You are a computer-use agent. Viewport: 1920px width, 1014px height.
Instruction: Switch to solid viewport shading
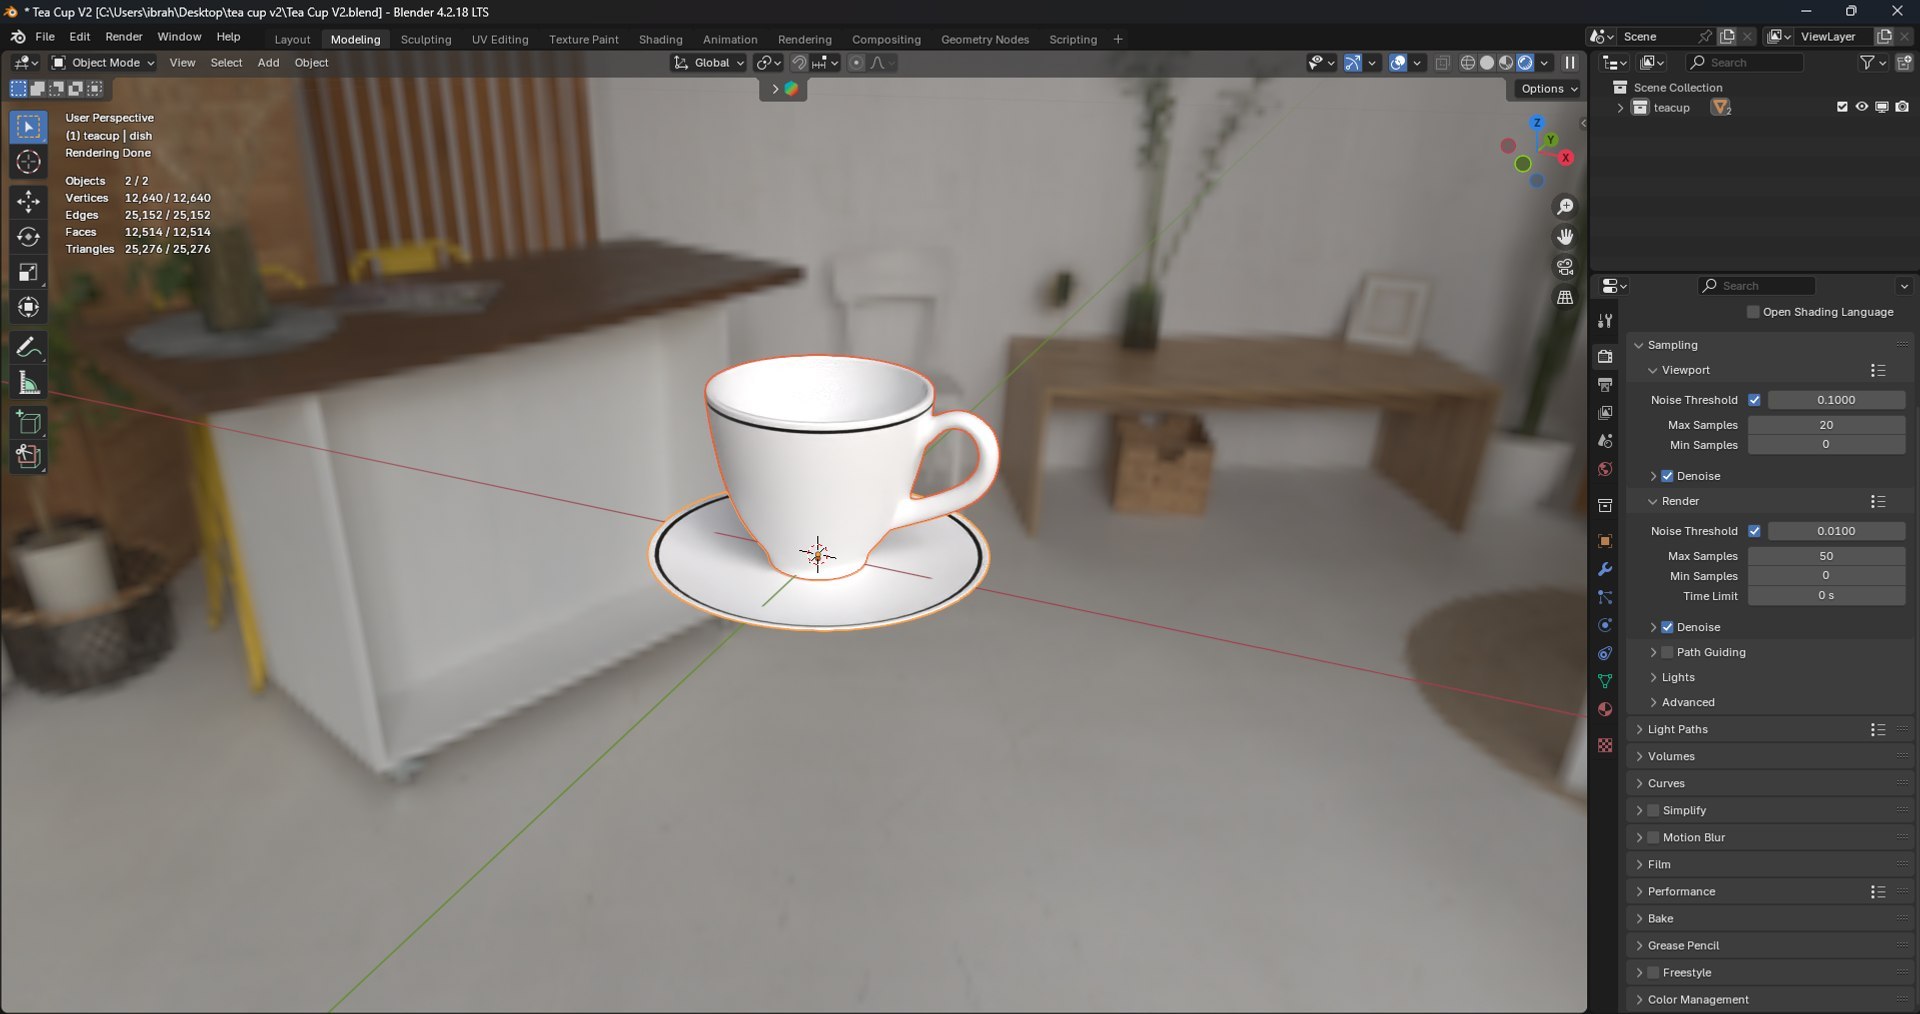point(1487,63)
